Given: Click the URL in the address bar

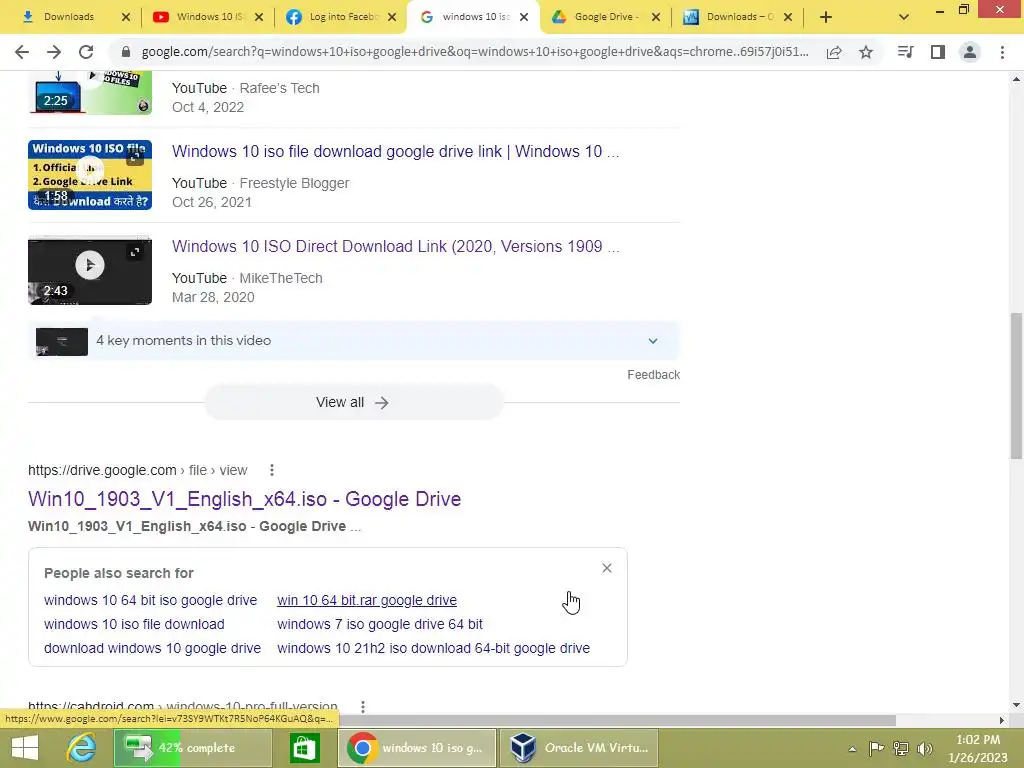Looking at the screenshot, I should point(475,52).
